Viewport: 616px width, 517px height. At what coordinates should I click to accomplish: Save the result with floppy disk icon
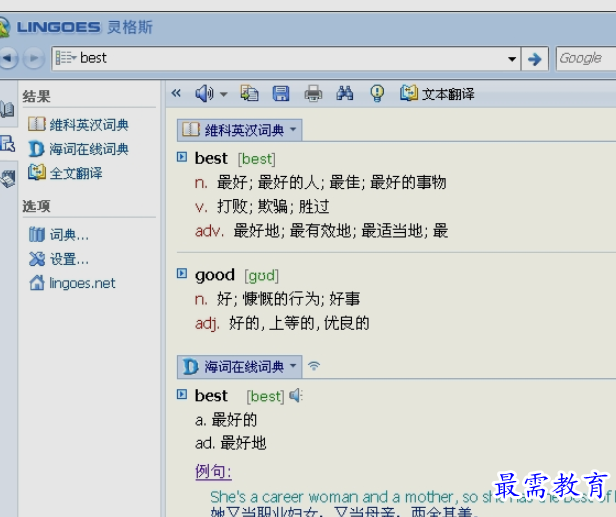(x=281, y=94)
